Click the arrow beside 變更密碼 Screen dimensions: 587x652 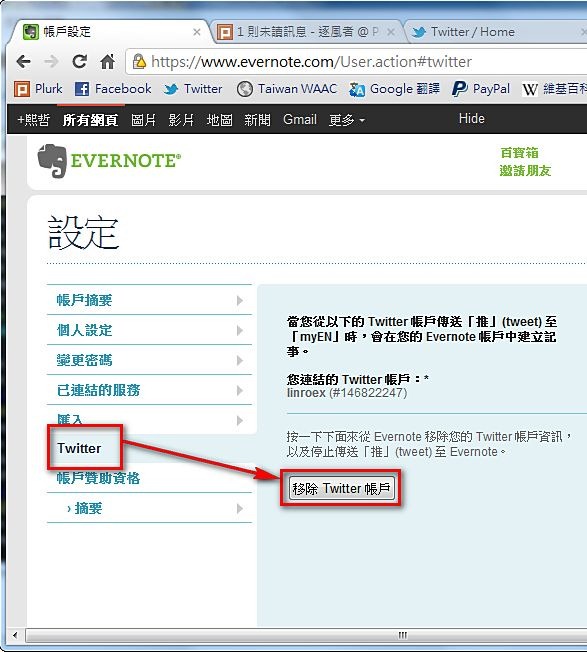click(x=239, y=360)
